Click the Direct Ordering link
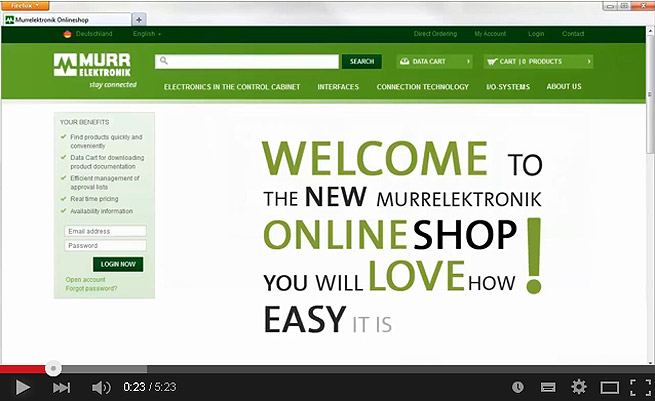This screenshot has width=655, height=401. pos(435,34)
